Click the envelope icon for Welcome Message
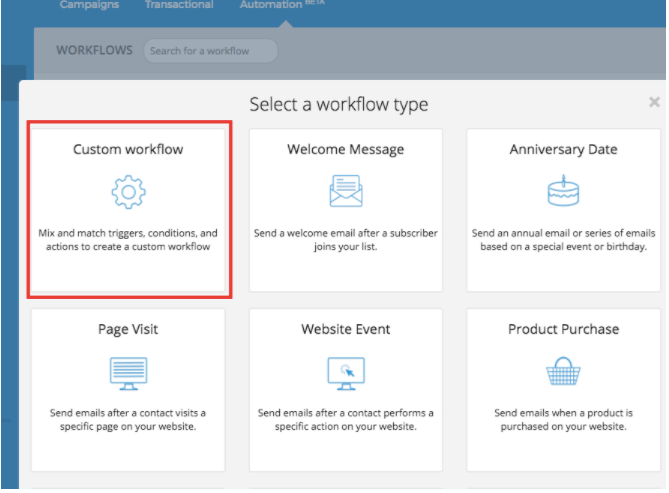This screenshot has width=669, height=493. [346, 190]
